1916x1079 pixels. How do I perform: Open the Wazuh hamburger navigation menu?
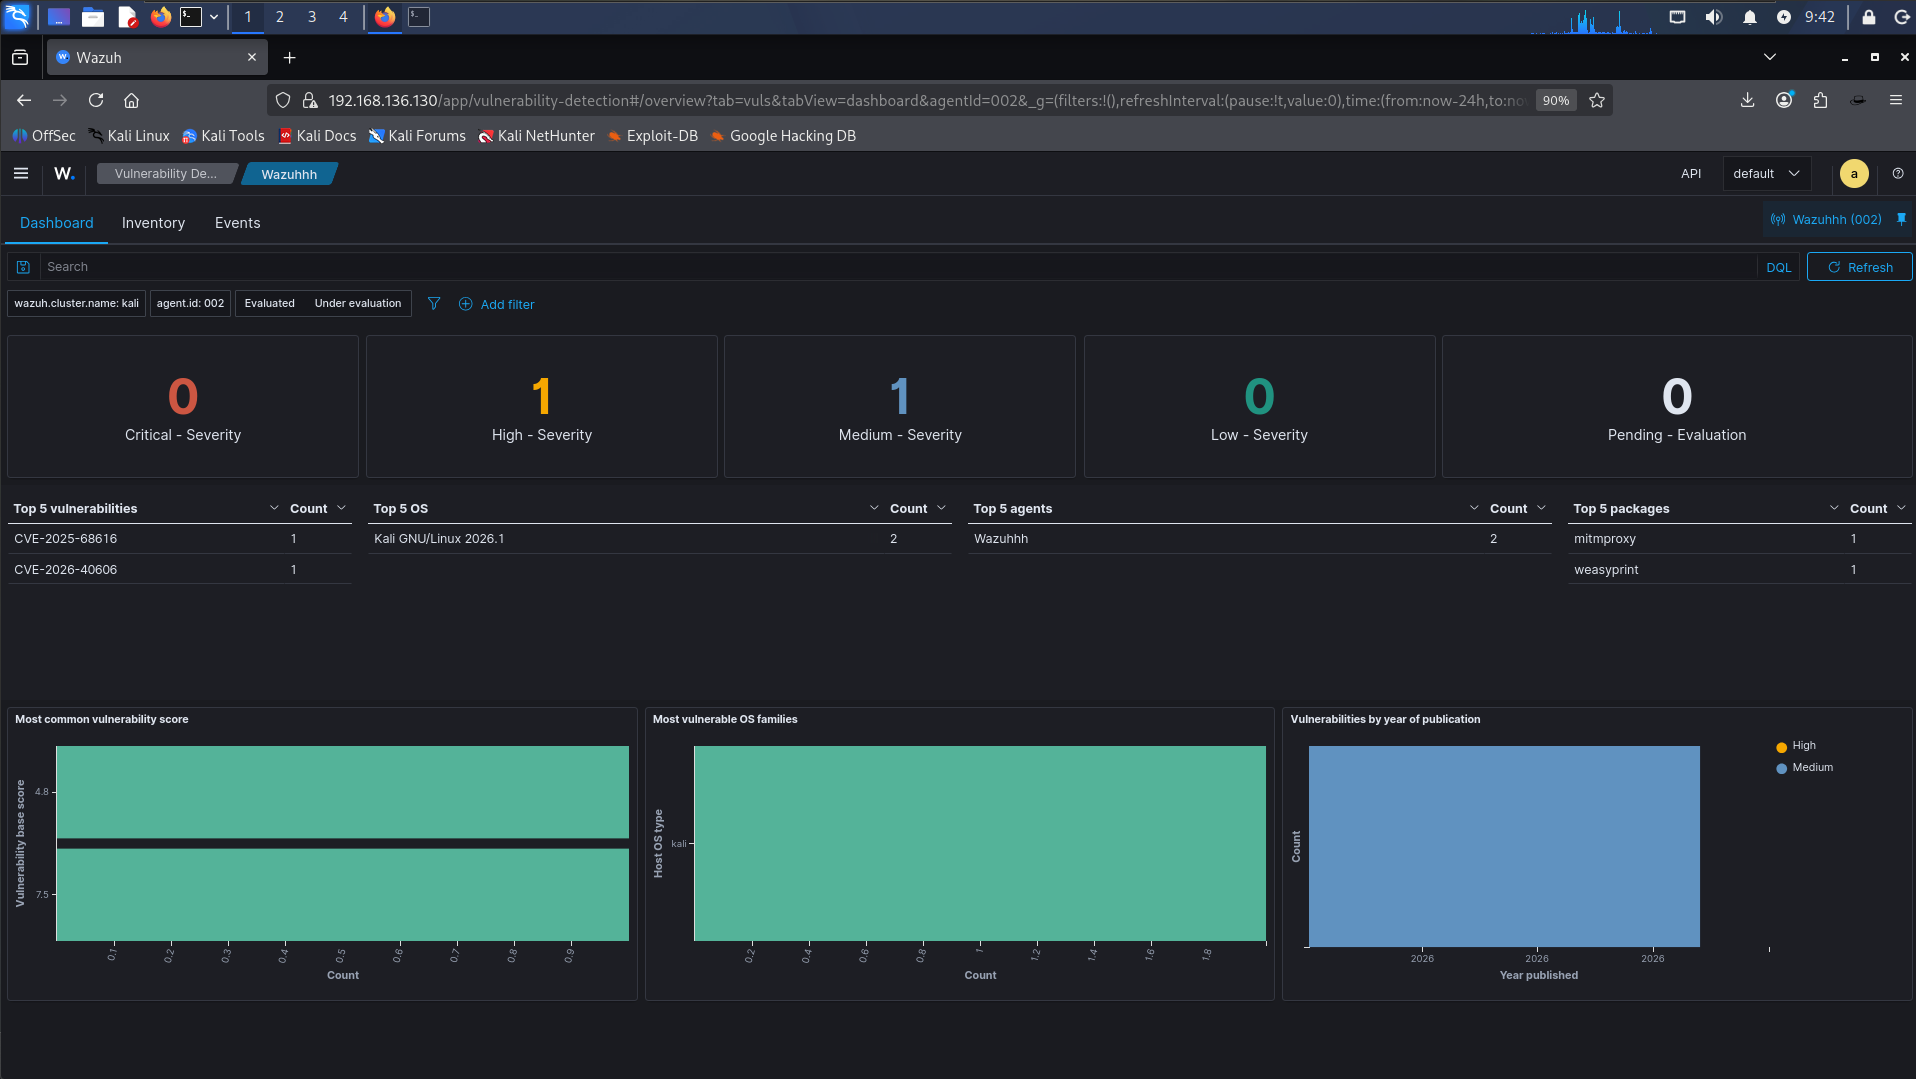(20, 173)
